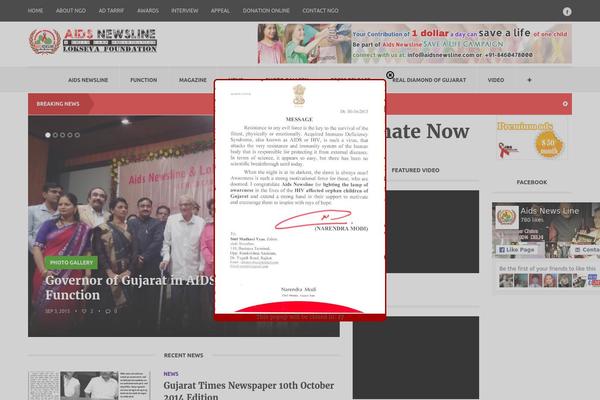Select the first slider dot
Image resolution: width=600 pixels, height=400 pixels.
48,135
